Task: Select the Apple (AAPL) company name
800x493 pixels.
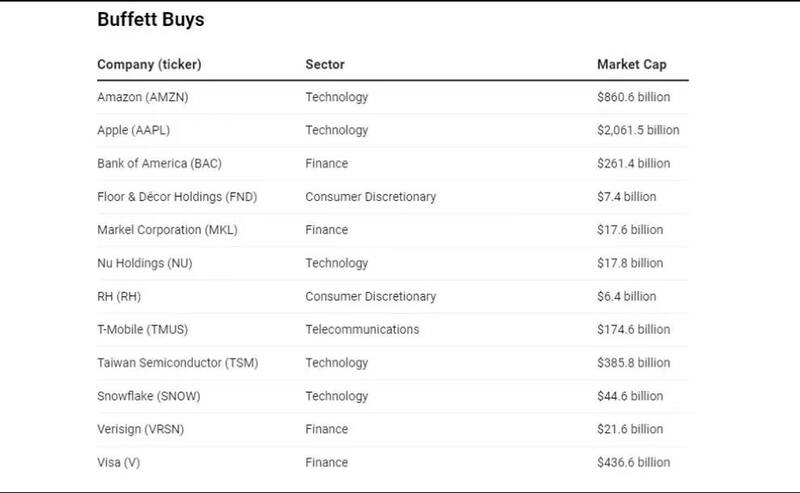Action: (x=134, y=130)
